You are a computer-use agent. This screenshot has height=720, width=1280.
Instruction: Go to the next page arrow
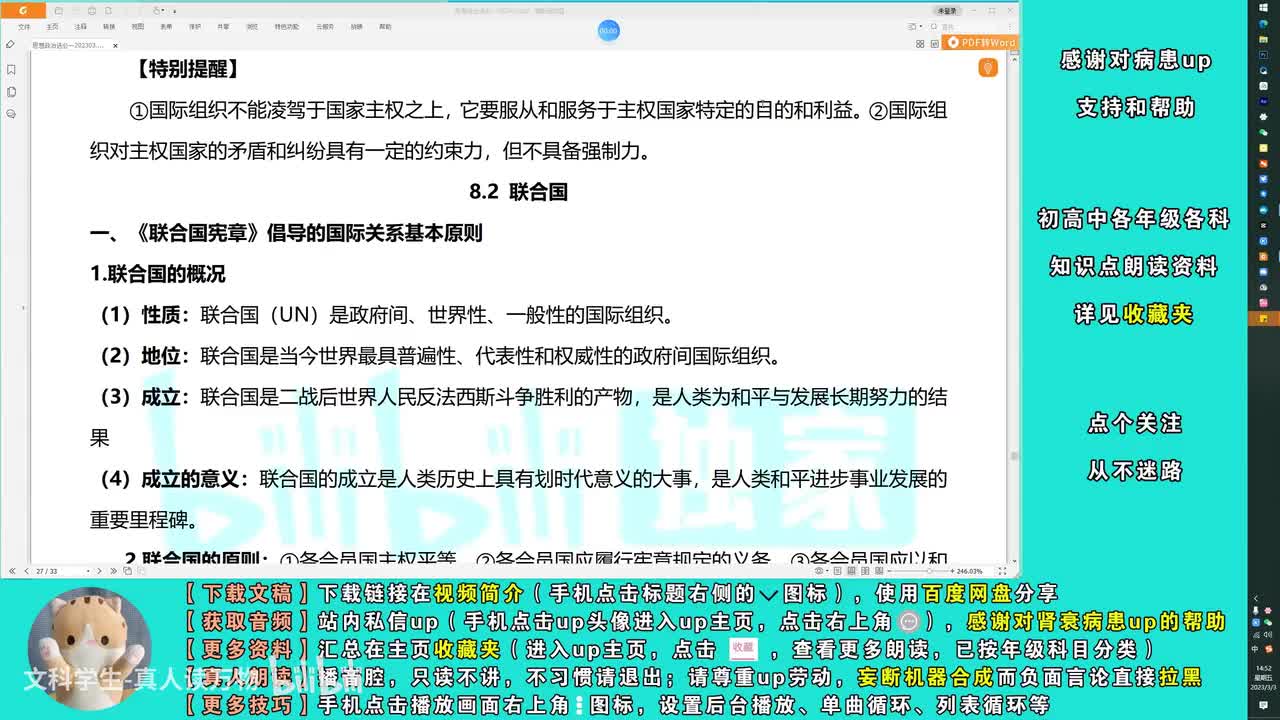(99, 571)
